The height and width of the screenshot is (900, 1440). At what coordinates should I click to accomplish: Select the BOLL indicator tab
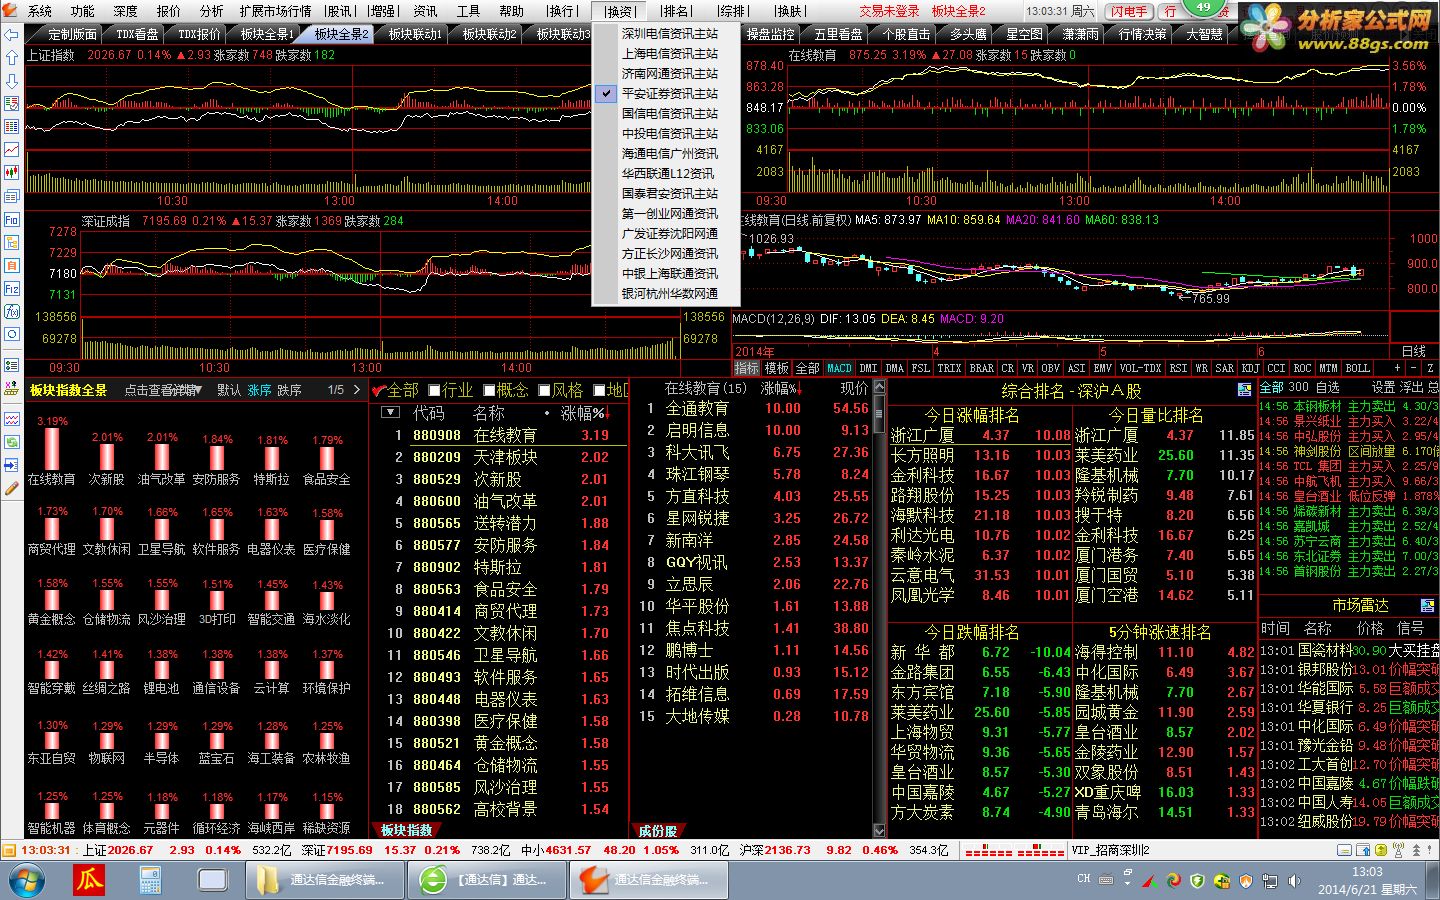1357,368
